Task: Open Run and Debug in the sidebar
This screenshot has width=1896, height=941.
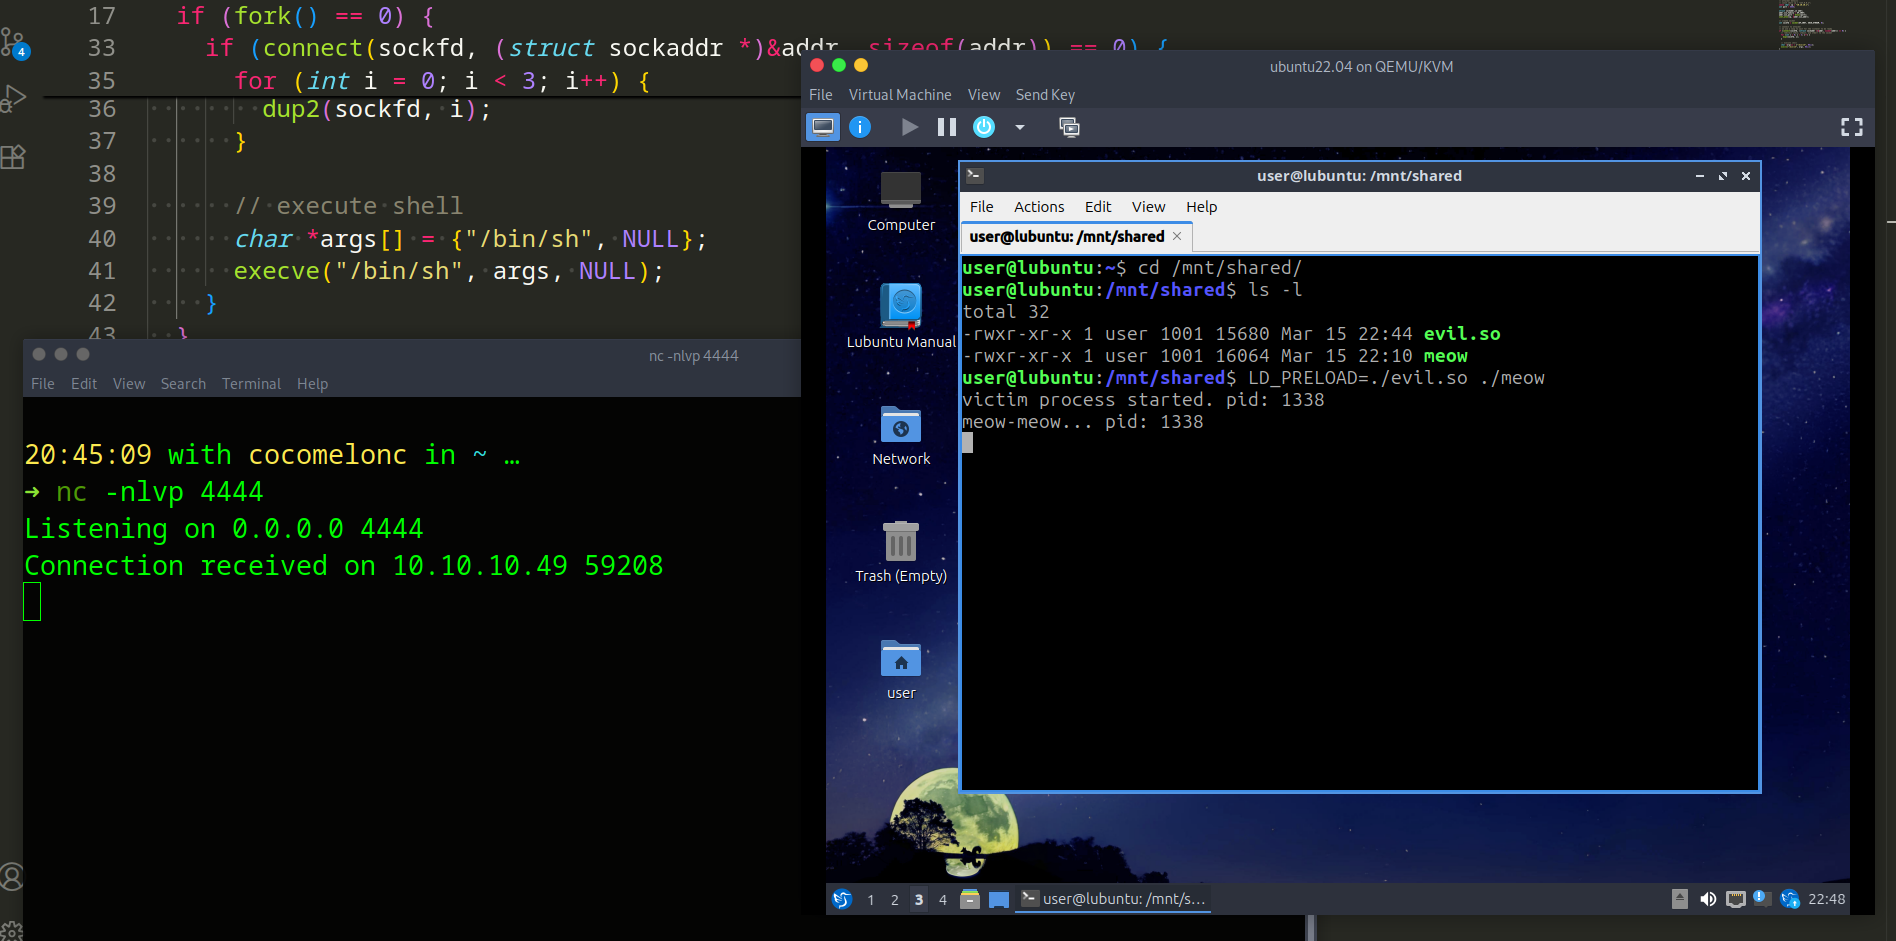Action: (14, 97)
